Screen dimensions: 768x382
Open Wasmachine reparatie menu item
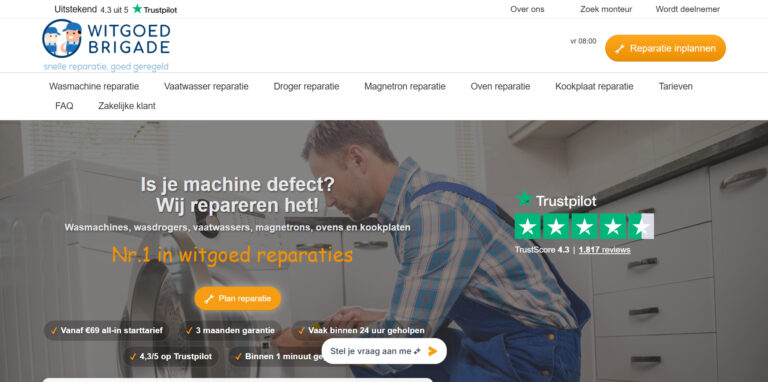pyautogui.click(x=94, y=86)
